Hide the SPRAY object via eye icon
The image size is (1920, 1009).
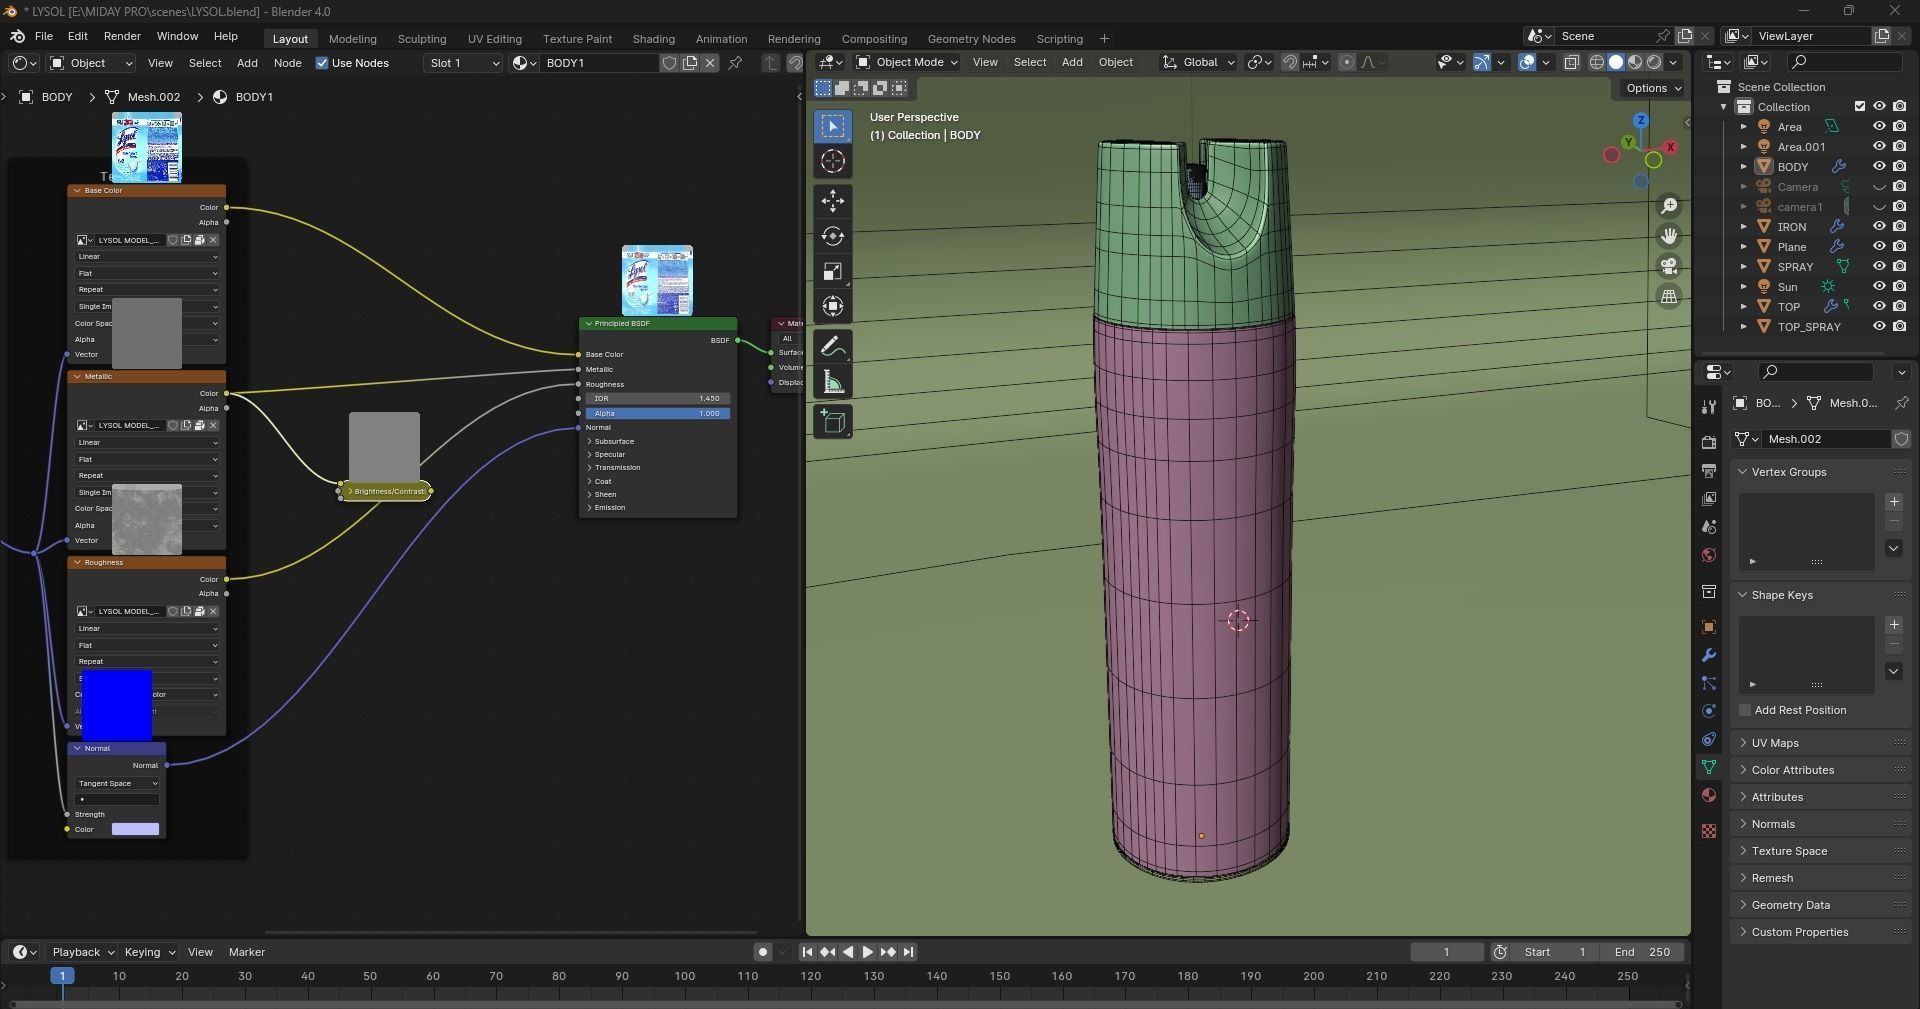[x=1879, y=267]
